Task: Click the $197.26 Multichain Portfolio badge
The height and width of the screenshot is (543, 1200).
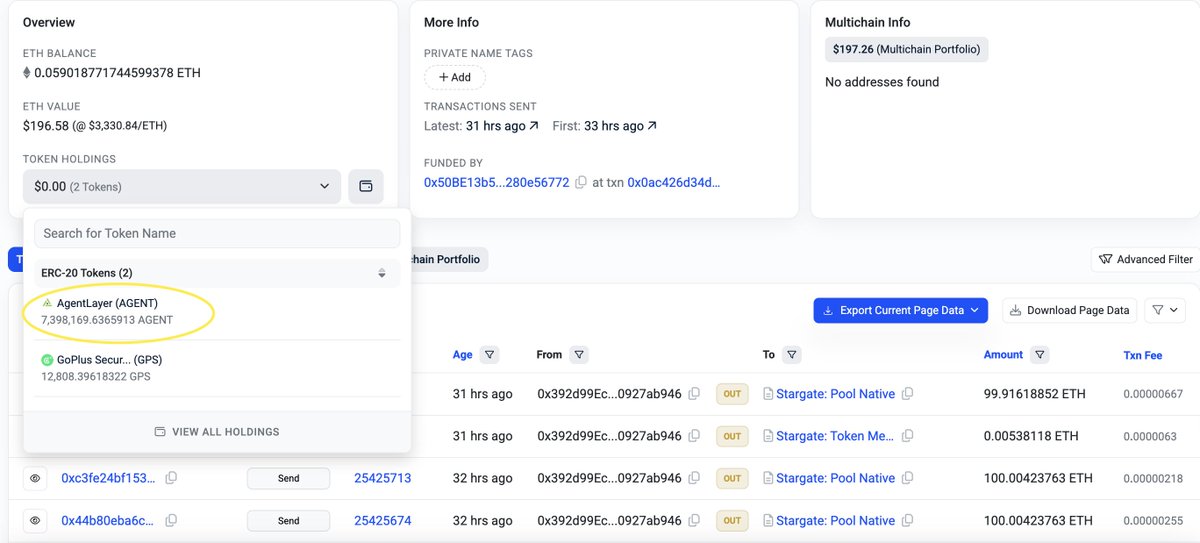Action: (907, 49)
